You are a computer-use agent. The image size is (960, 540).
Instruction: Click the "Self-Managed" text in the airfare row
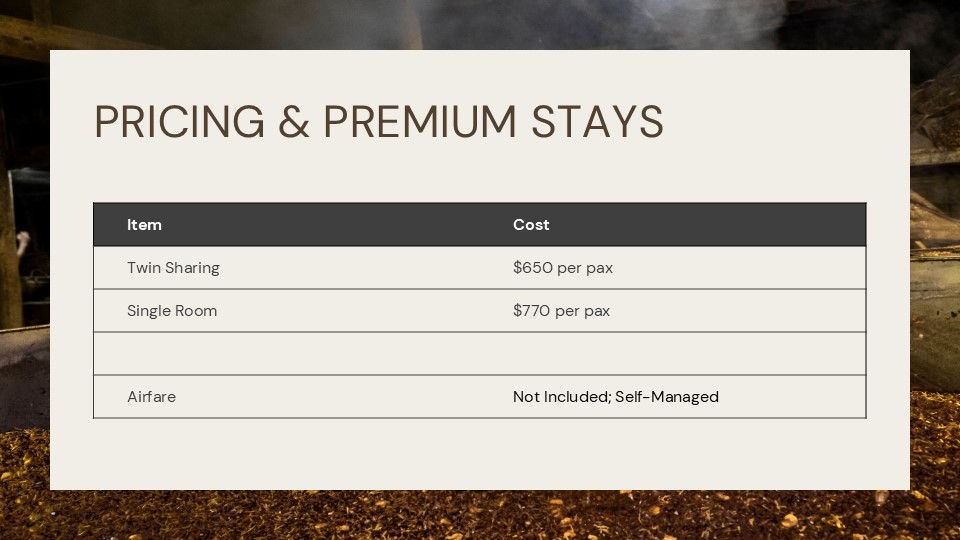pos(667,397)
